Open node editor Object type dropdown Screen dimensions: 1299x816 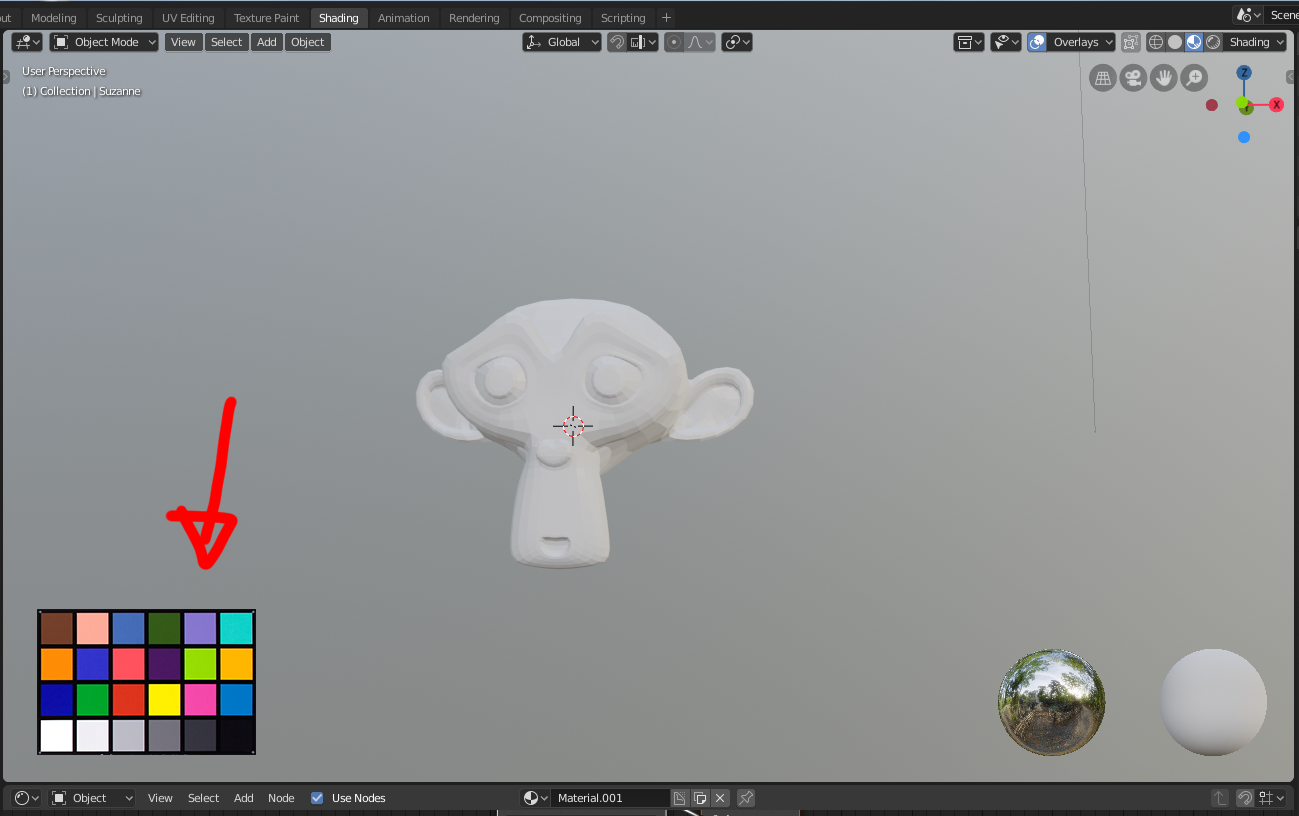(93, 798)
